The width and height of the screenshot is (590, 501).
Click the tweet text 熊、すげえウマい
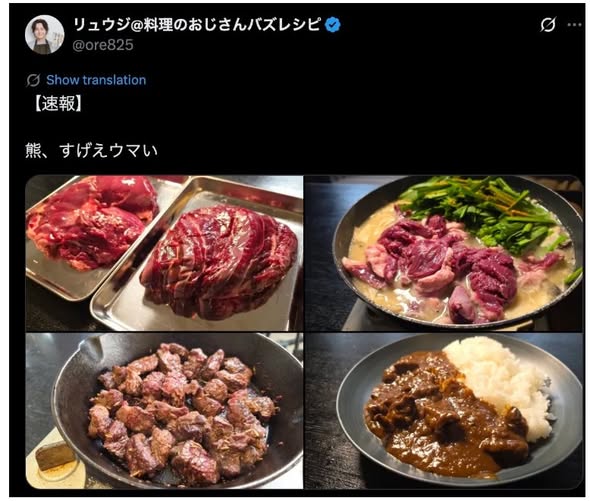pos(91,151)
